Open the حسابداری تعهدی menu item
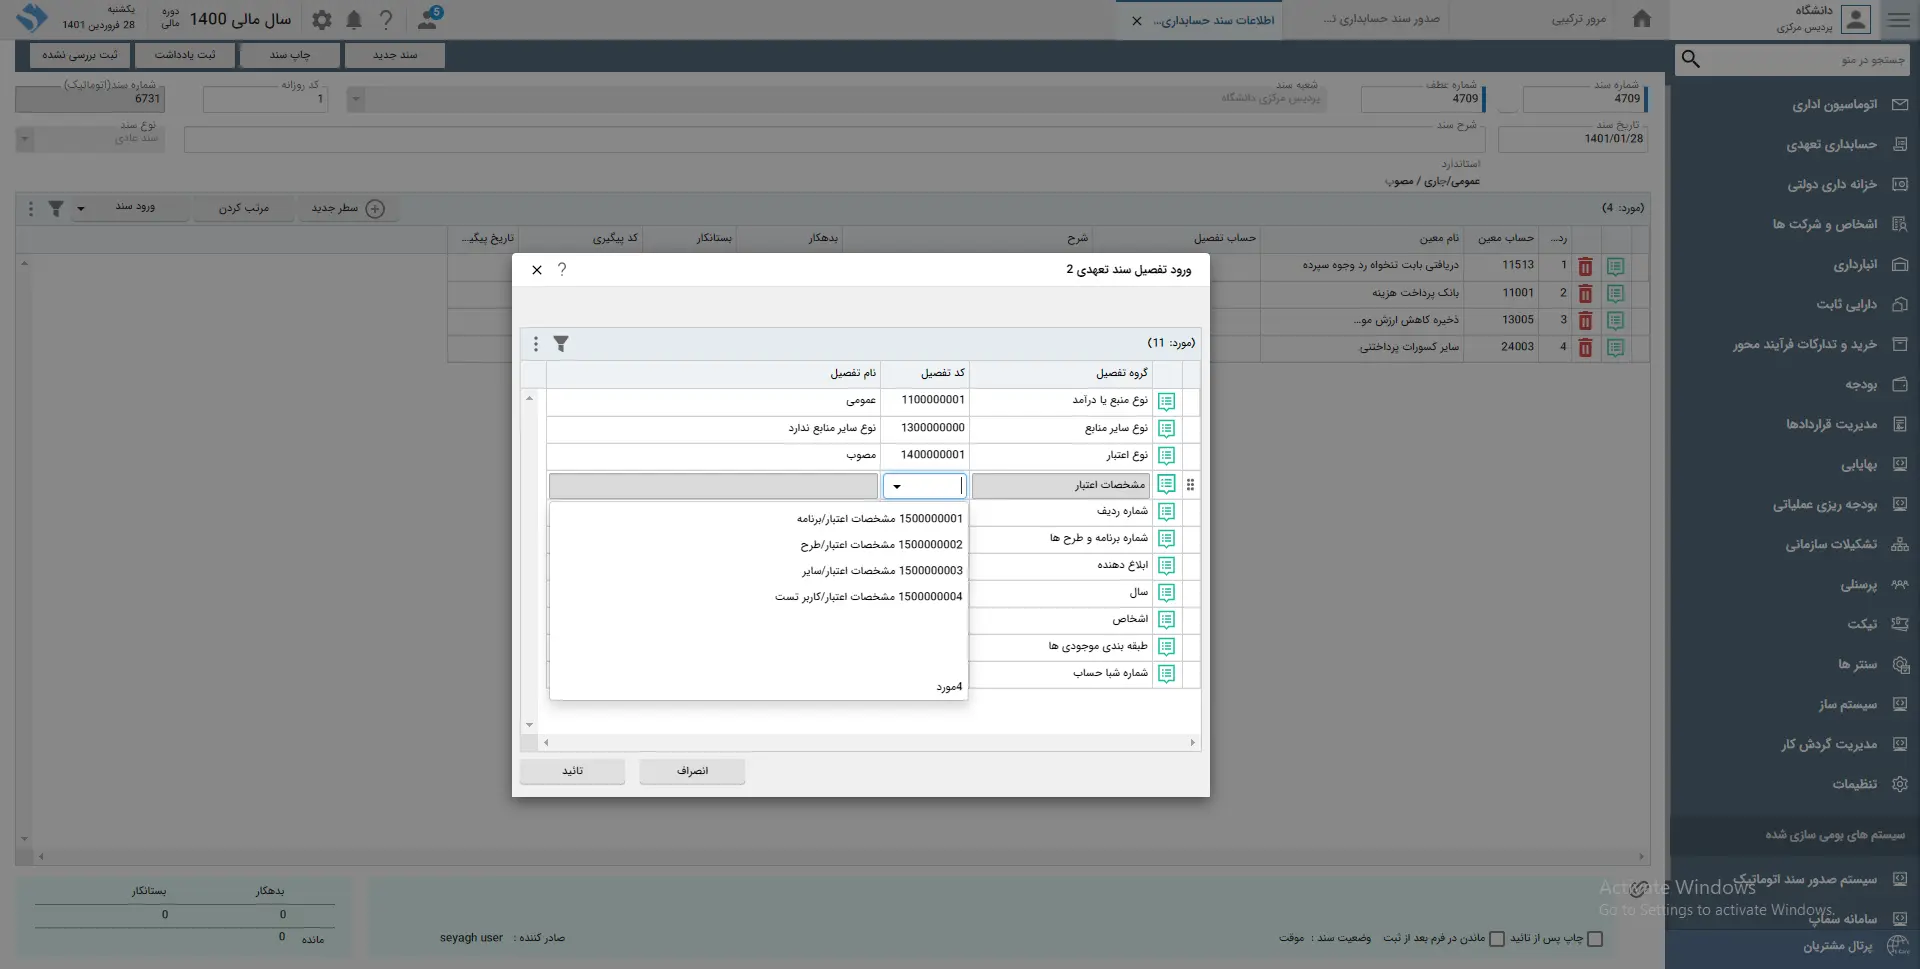 click(x=1831, y=145)
